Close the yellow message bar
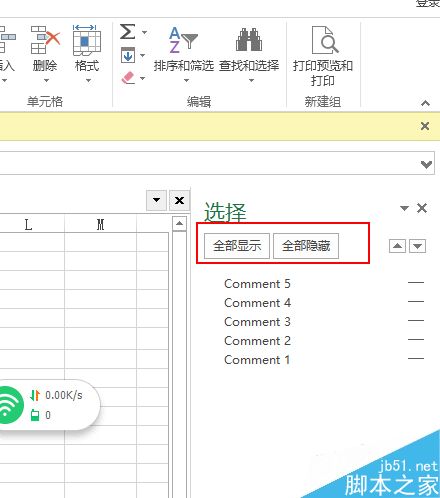The height and width of the screenshot is (498, 440). [425, 126]
